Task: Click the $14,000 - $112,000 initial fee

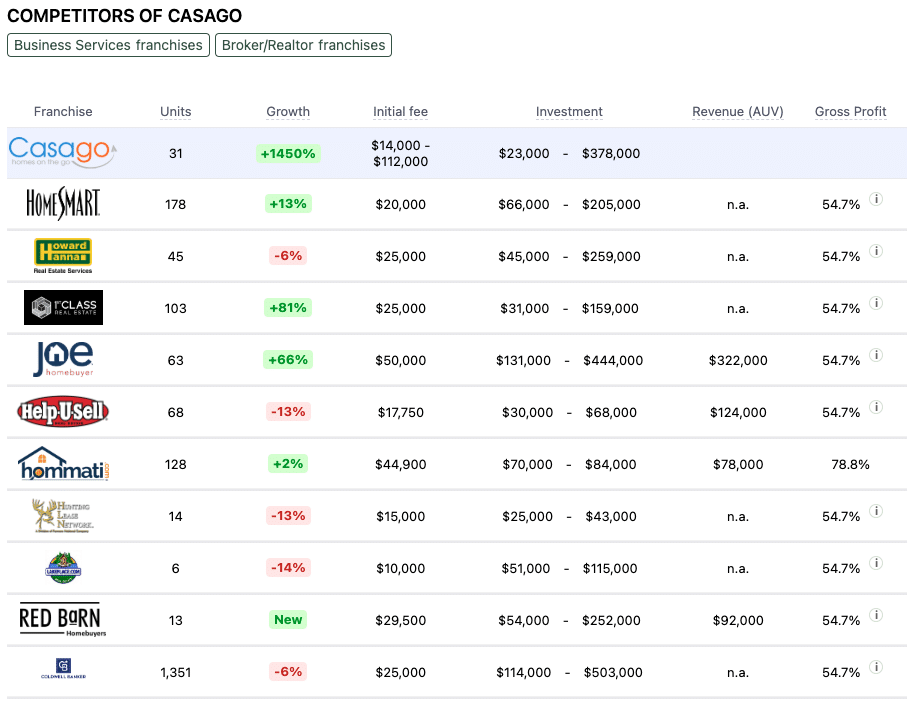Action: 400,153
